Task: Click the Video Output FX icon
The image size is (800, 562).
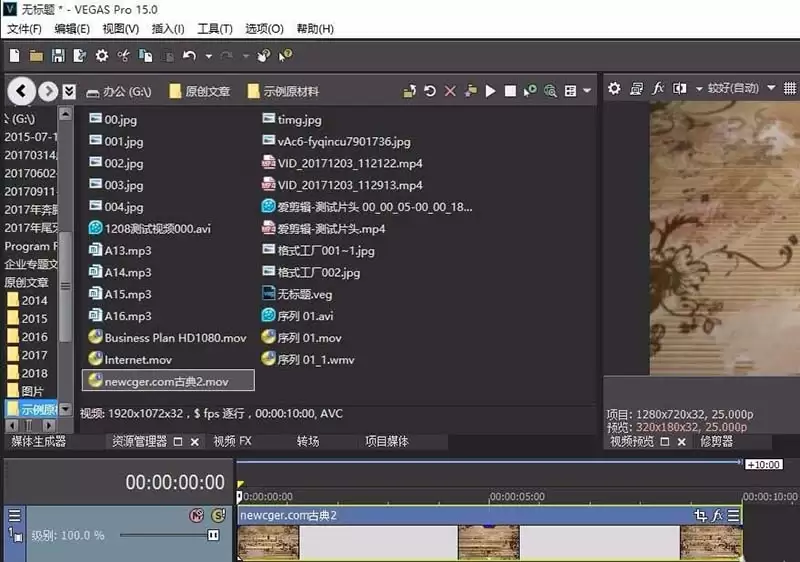Action: pyautogui.click(x=658, y=89)
